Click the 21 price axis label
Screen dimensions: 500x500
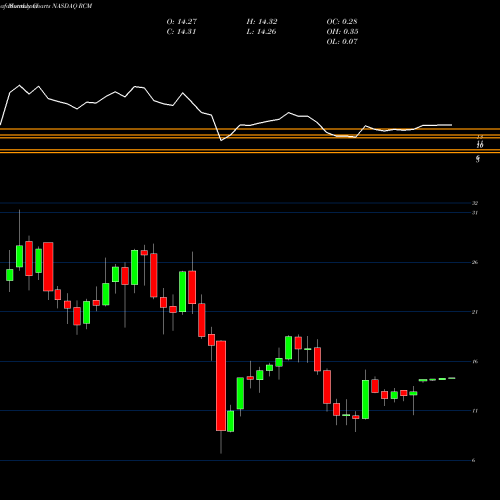click(x=475, y=312)
